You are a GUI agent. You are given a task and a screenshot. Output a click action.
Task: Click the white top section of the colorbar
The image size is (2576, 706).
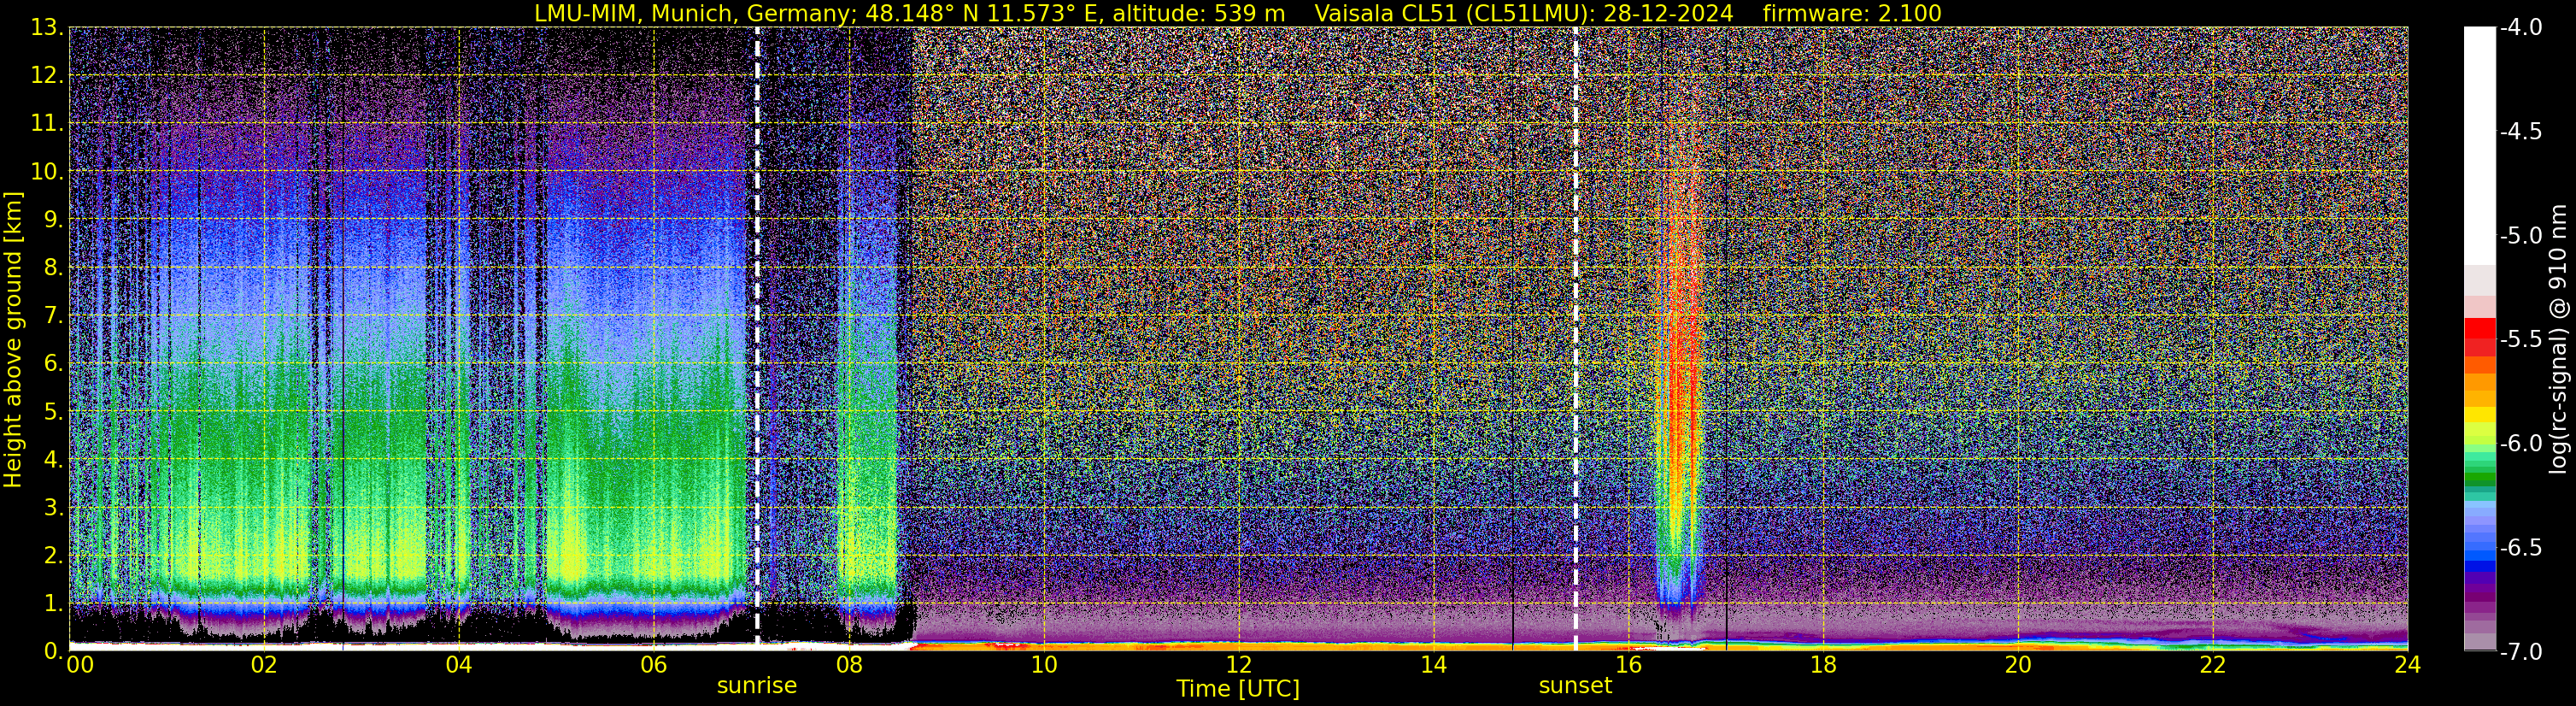[x=2480, y=146]
